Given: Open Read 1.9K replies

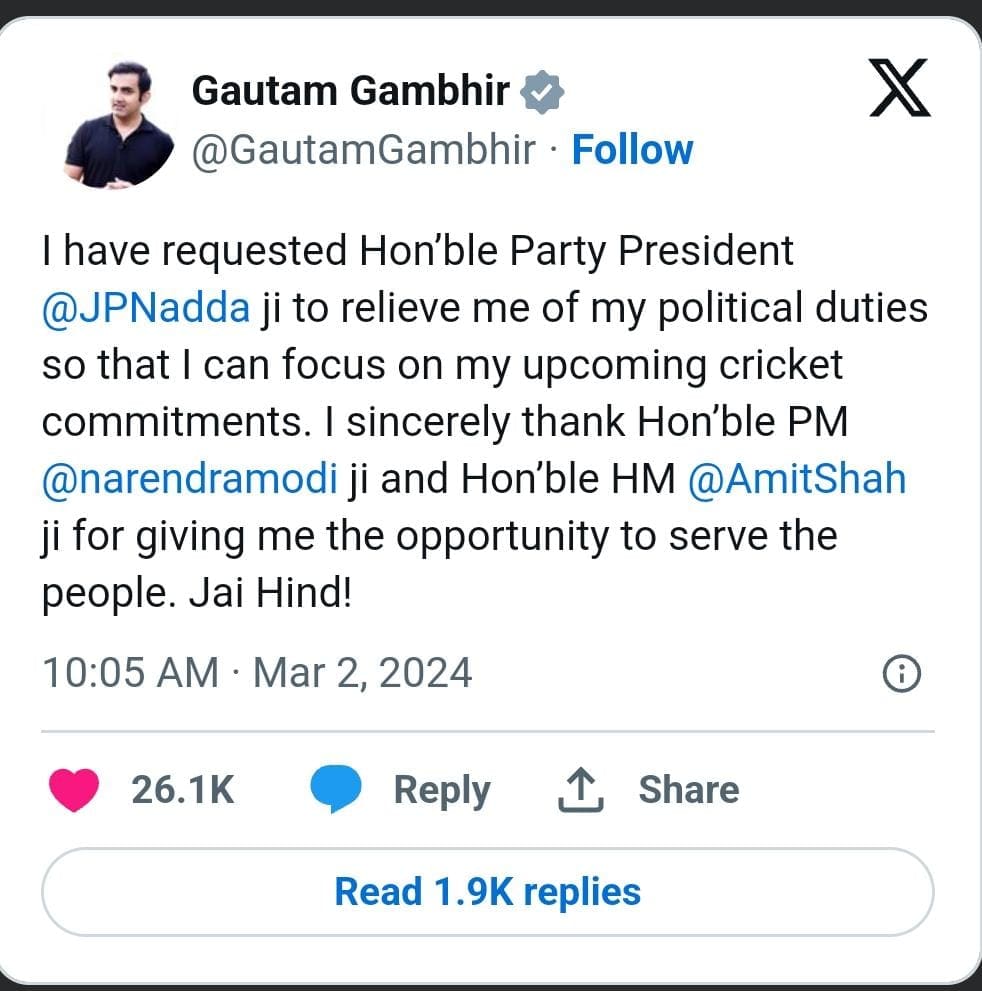Looking at the screenshot, I should point(487,891).
